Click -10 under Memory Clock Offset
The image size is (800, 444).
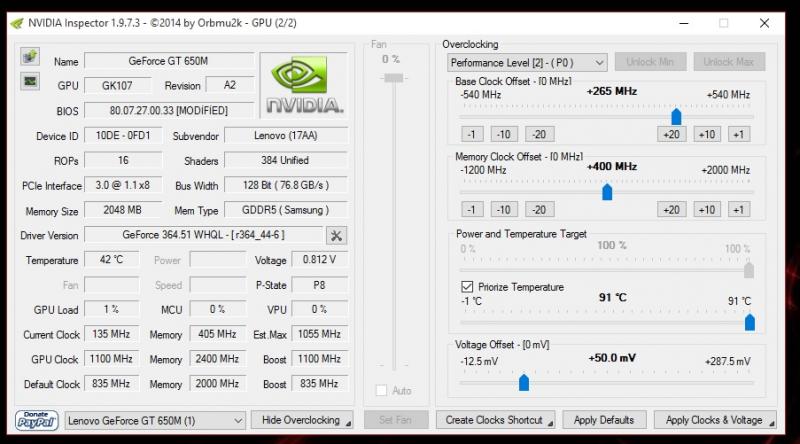coord(505,209)
